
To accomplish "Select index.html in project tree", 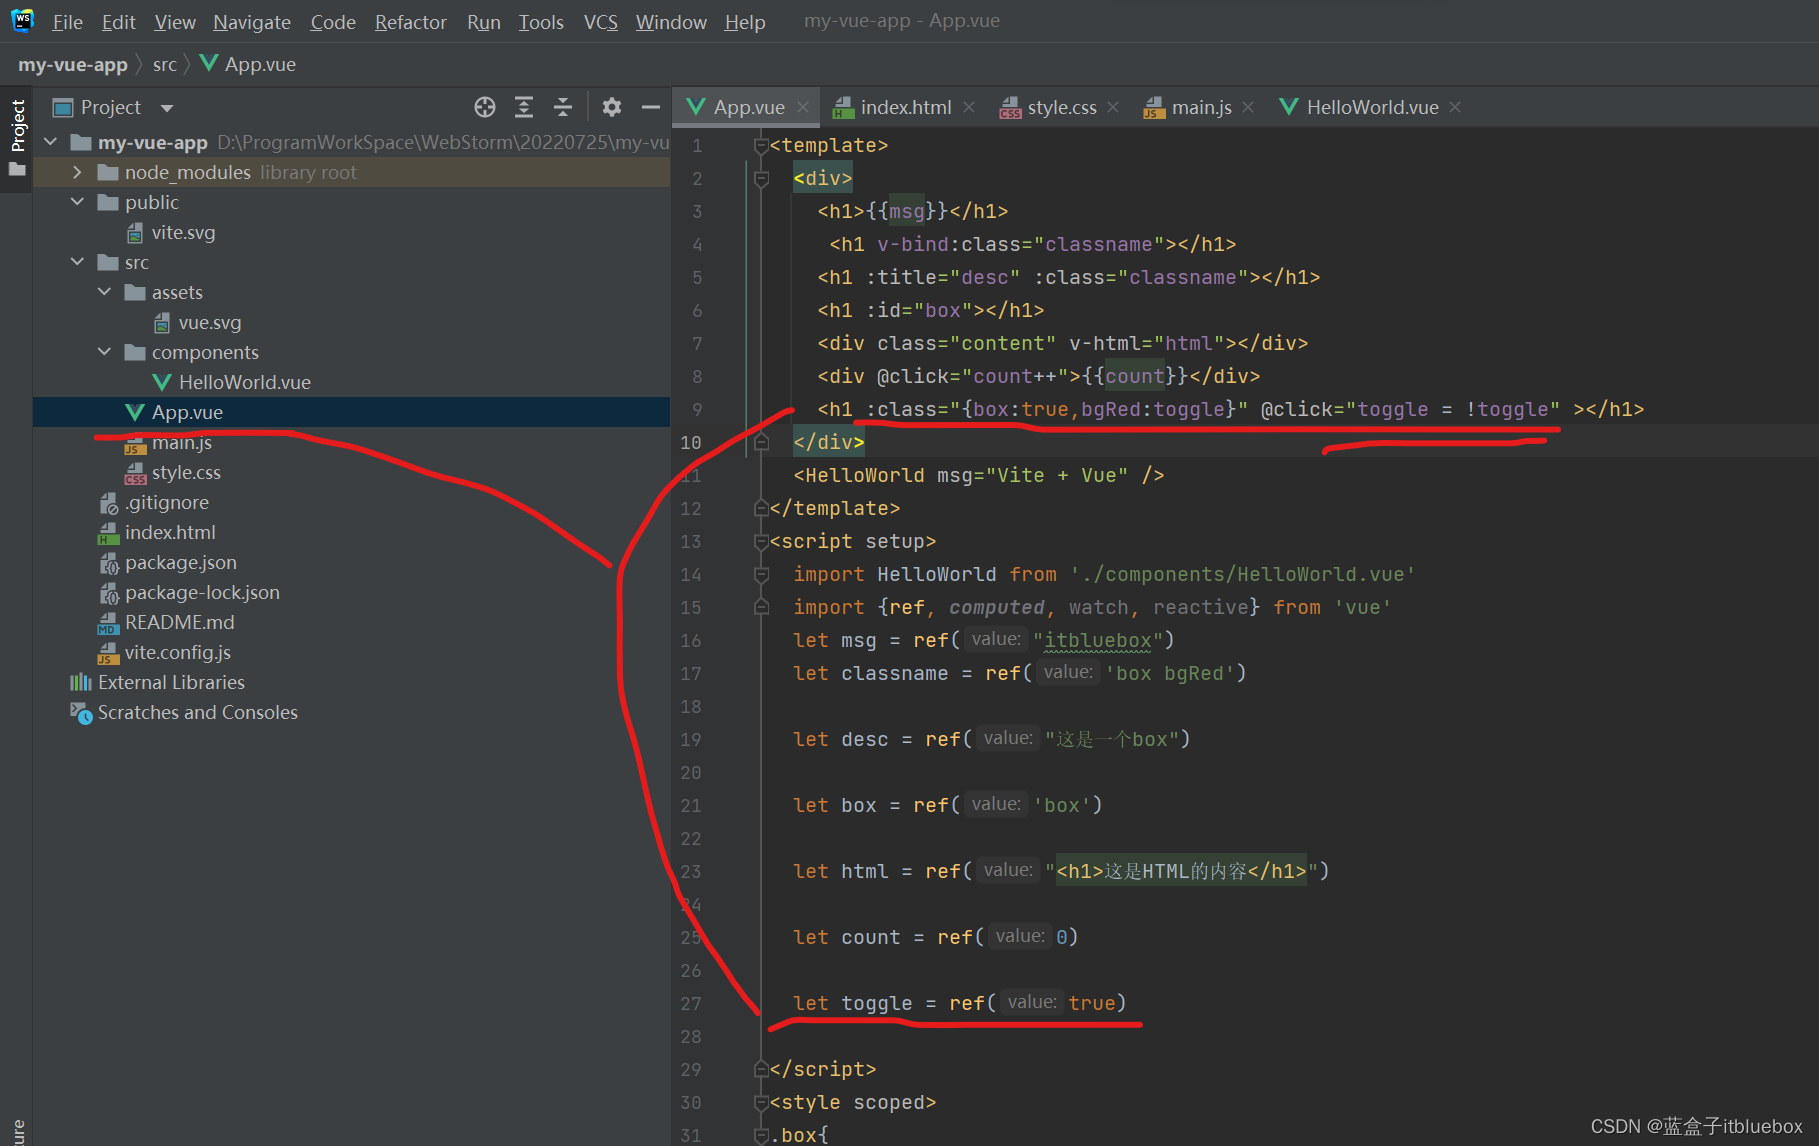I will pos(351,532).
